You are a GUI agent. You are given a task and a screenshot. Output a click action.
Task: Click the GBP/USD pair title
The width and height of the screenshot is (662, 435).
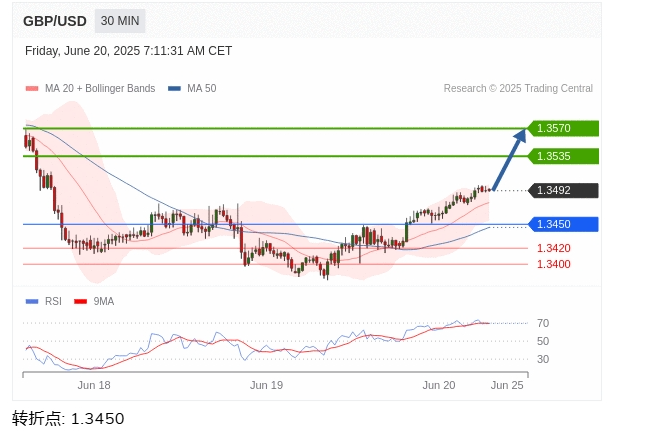[x=55, y=21]
